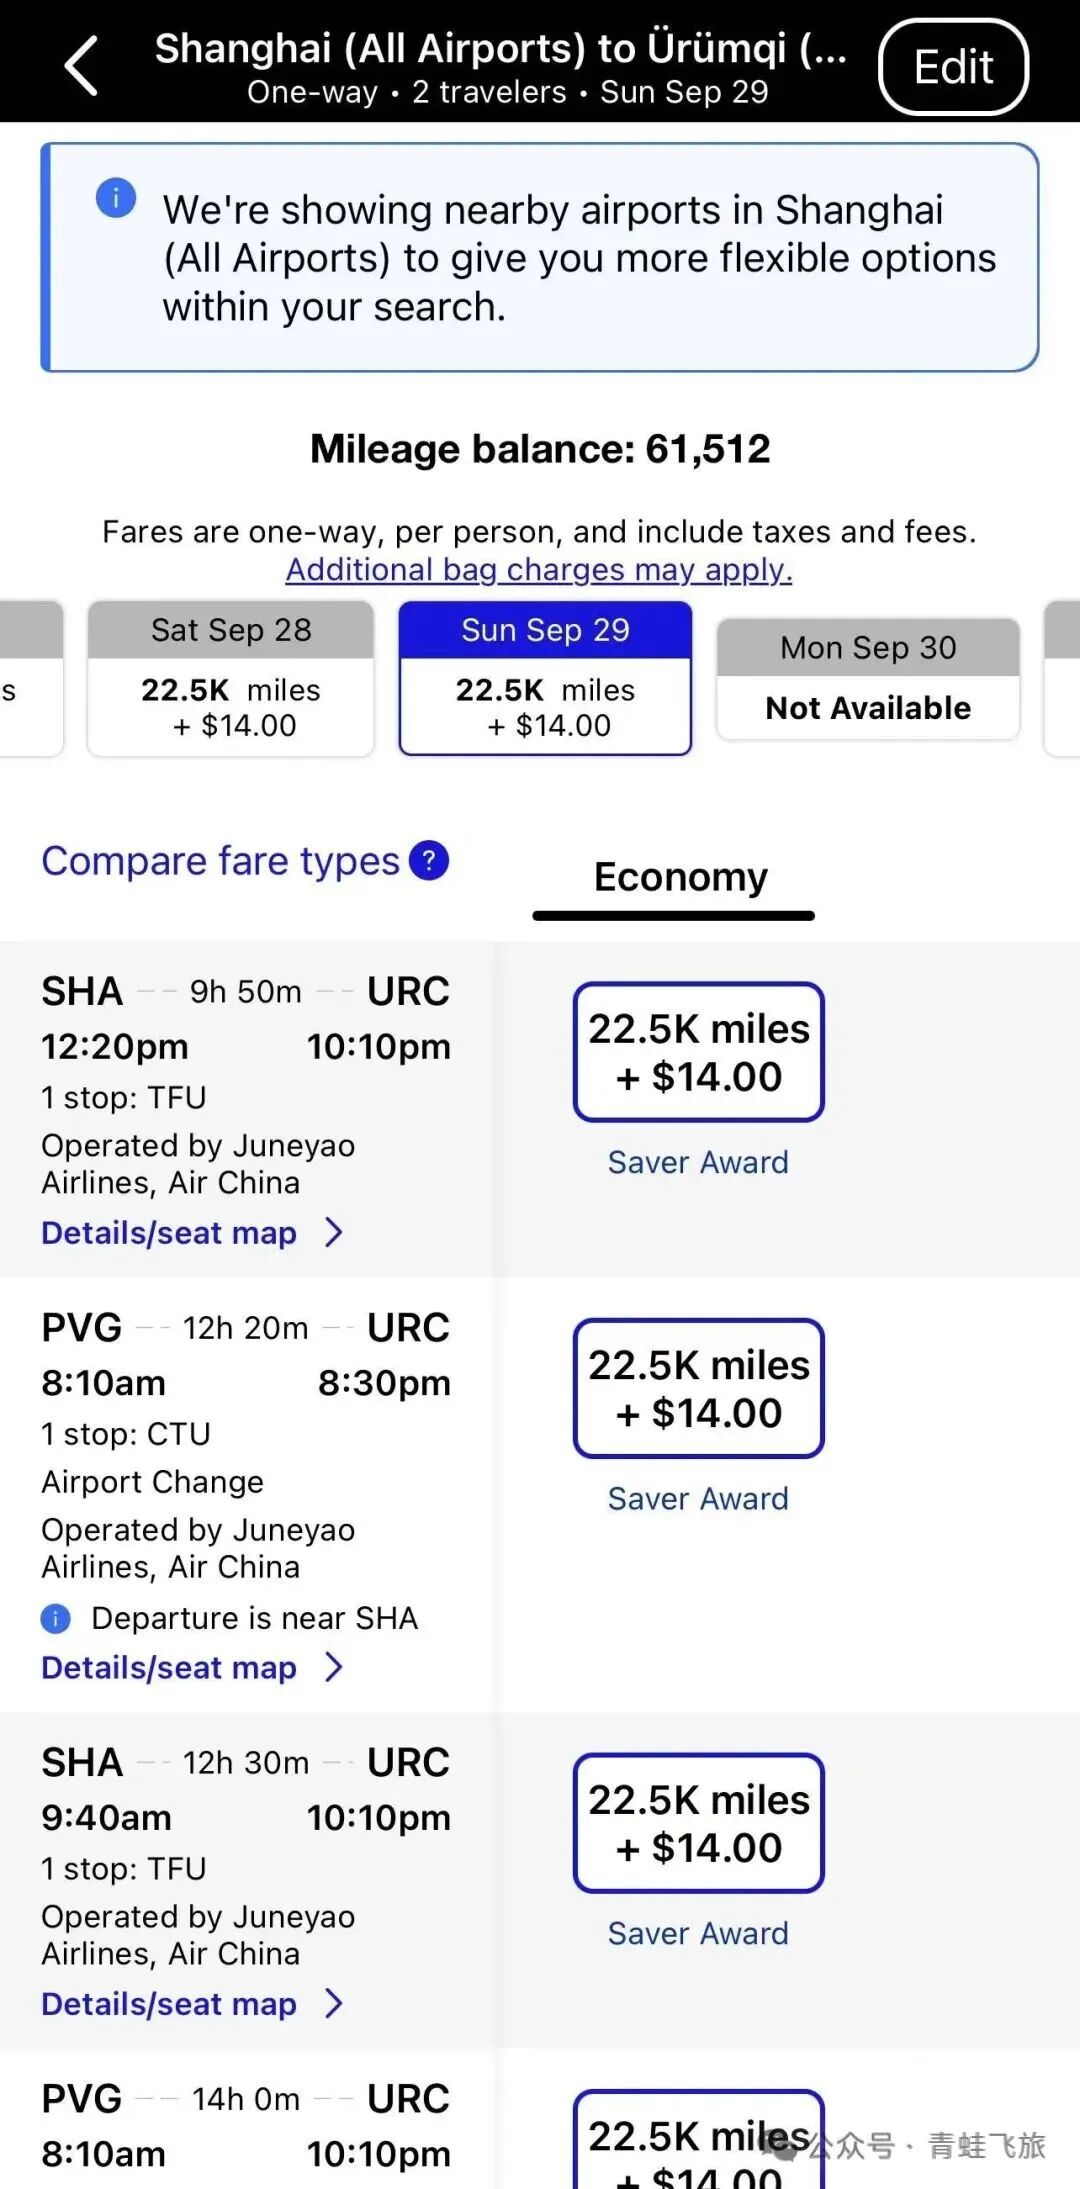1080x2189 pixels.
Task: Choose the Mon Sep 30 date card
Action: click(868, 679)
